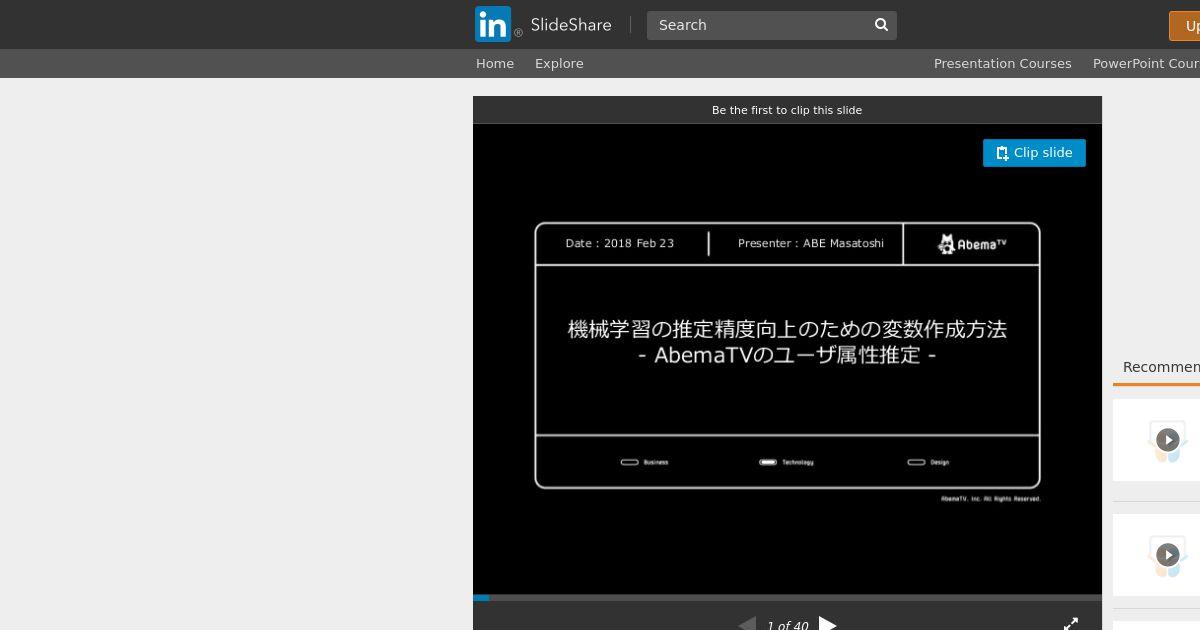
Task: Select the Recommended tab heading
Action: click(x=1160, y=367)
